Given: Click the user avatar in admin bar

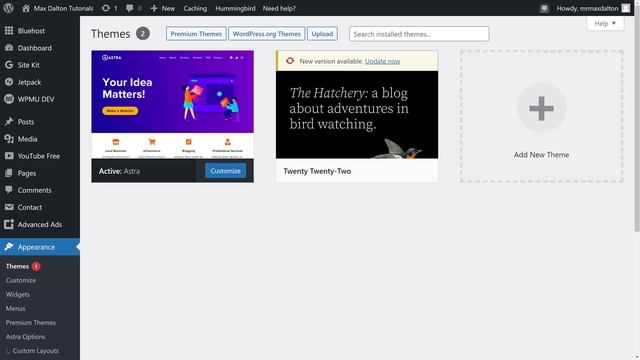Looking at the screenshot, I should tap(626, 8).
